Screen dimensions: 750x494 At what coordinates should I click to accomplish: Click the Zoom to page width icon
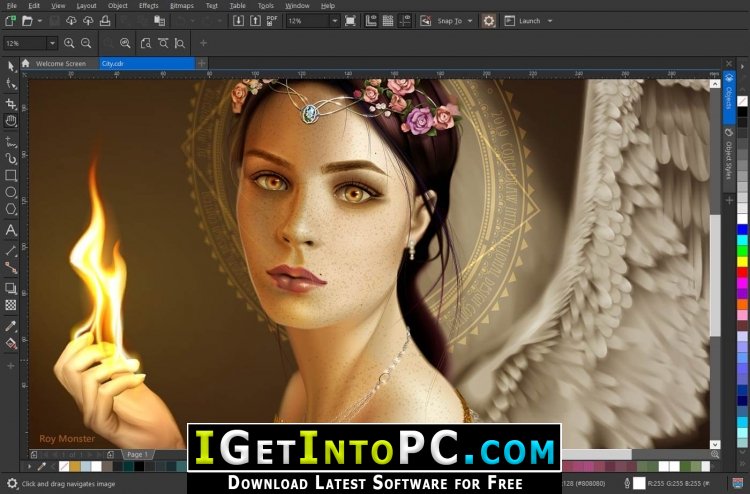pos(163,43)
